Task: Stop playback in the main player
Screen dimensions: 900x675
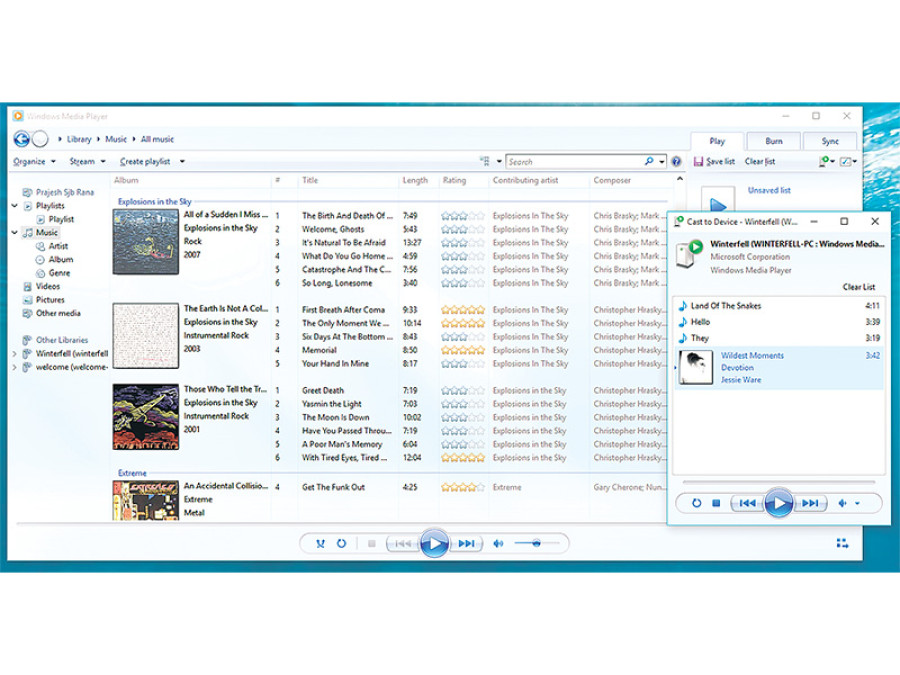Action: pyautogui.click(x=371, y=544)
